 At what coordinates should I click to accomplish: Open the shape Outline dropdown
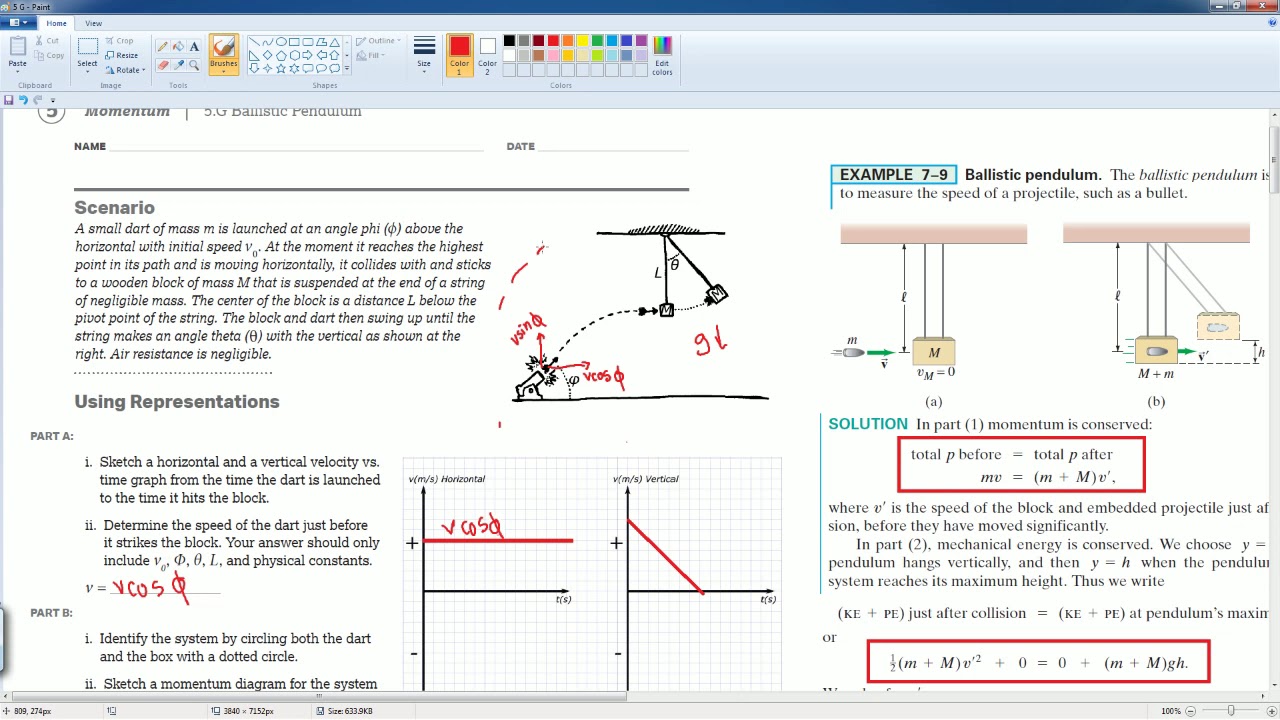pos(379,41)
